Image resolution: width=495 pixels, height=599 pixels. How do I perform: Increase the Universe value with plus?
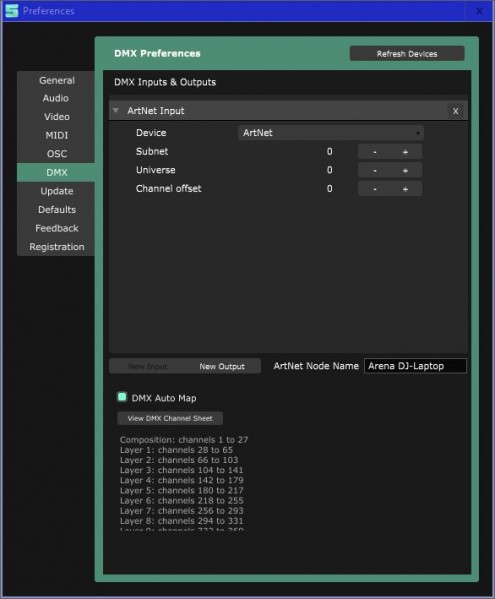pos(406,170)
